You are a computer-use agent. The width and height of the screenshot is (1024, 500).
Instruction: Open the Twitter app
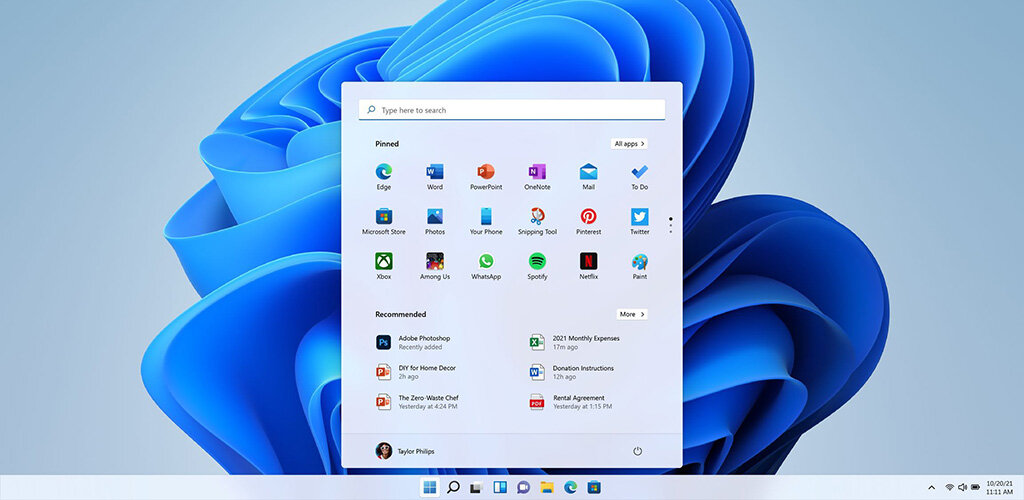(639, 221)
